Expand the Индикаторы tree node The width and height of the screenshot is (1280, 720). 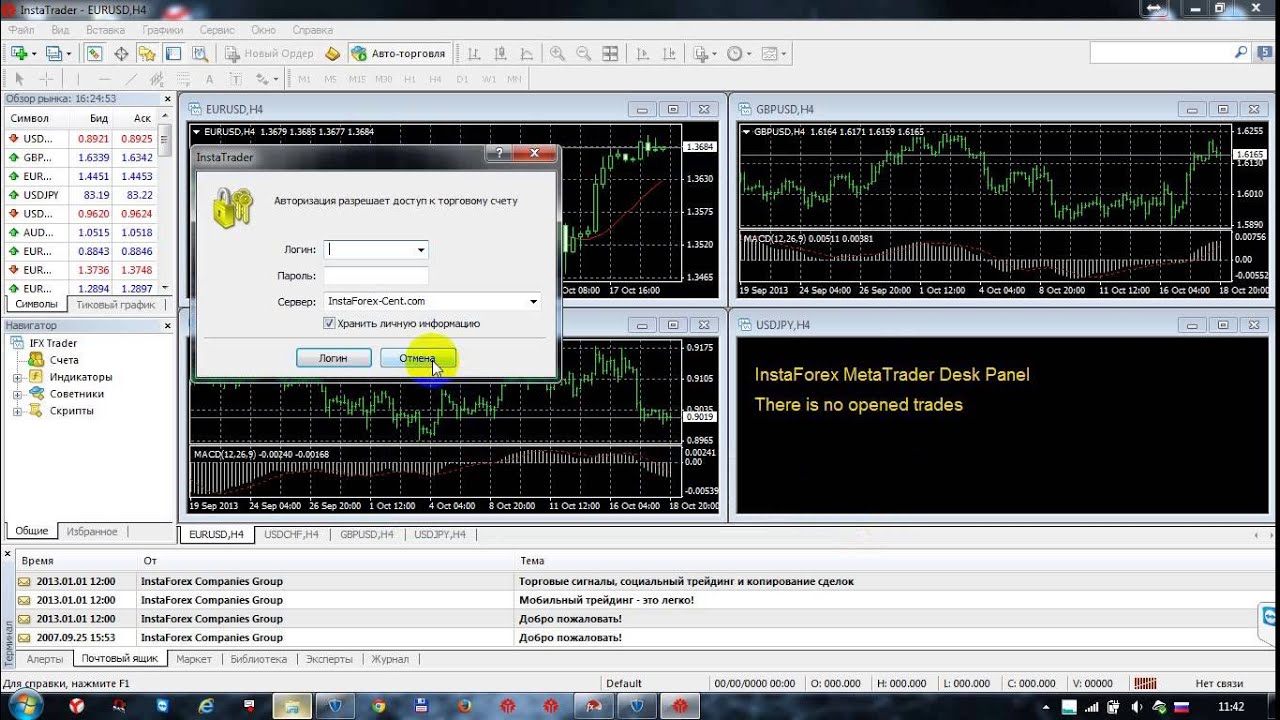pyautogui.click(x=17, y=377)
